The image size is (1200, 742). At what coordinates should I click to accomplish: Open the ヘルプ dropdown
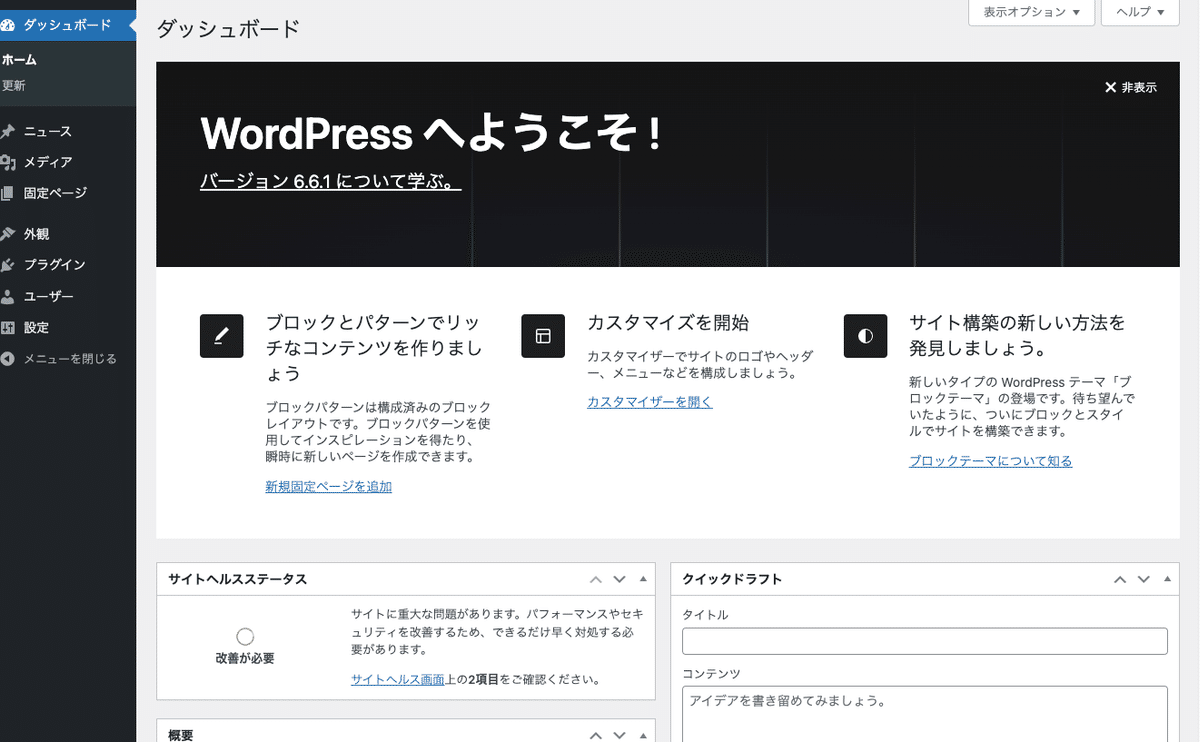tap(1140, 13)
